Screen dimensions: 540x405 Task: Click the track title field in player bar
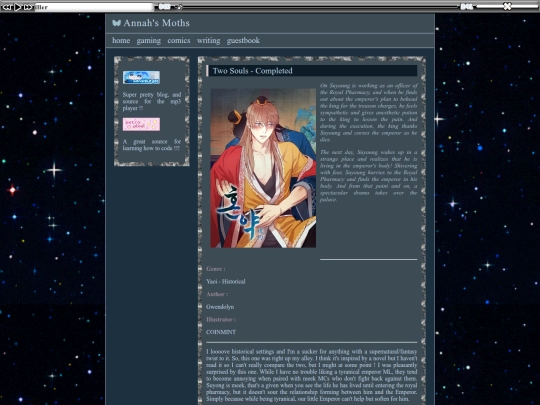tap(94, 7)
